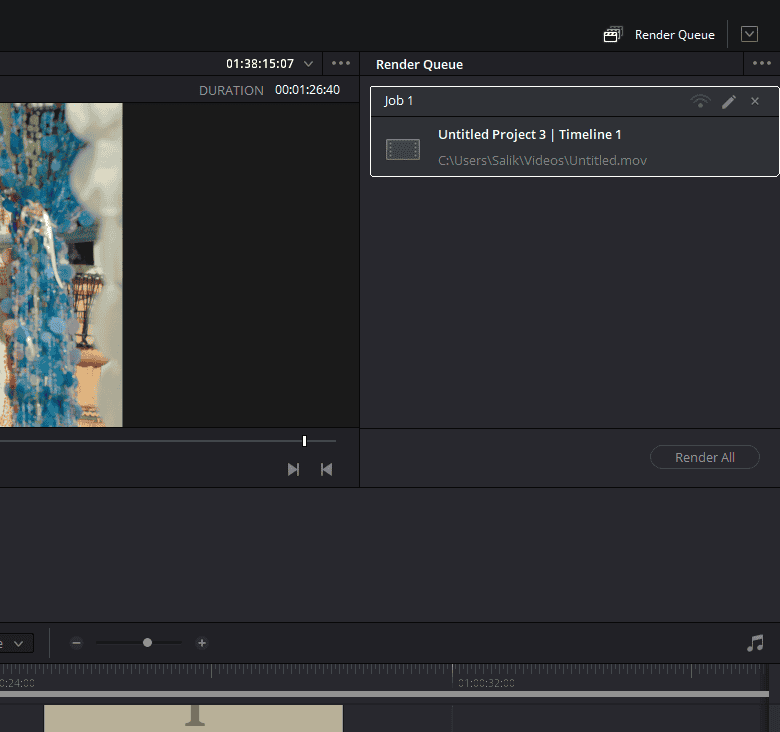This screenshot has height=732, width=780.
Task: Open Render Queue panel three-dot options menu
Action: (x=762, y=64)
